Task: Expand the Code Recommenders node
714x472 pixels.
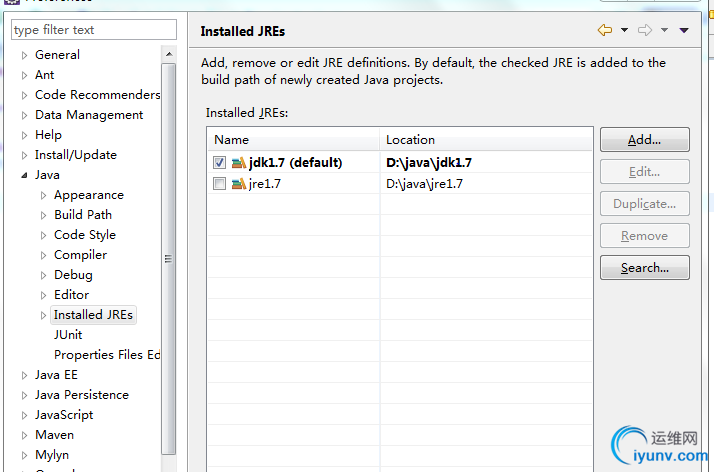Action: tap(24, 95)
